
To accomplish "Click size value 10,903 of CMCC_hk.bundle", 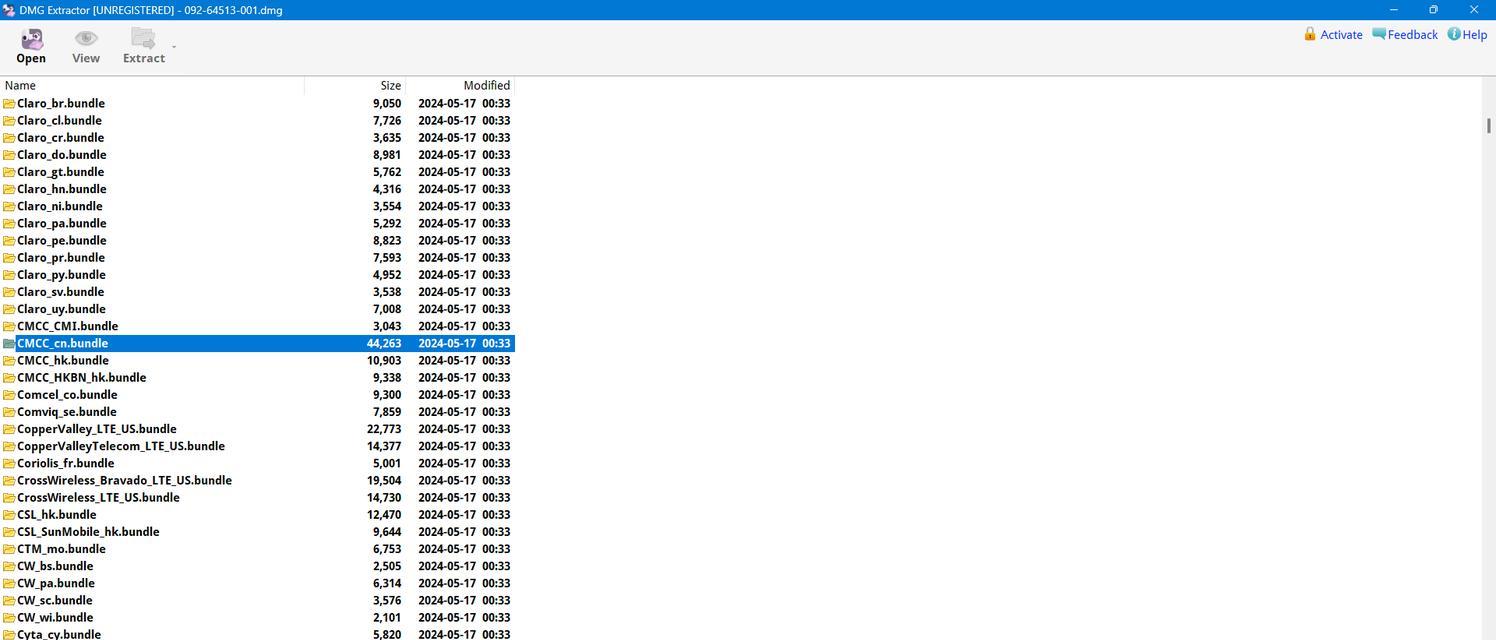I will tap(384, 360).
